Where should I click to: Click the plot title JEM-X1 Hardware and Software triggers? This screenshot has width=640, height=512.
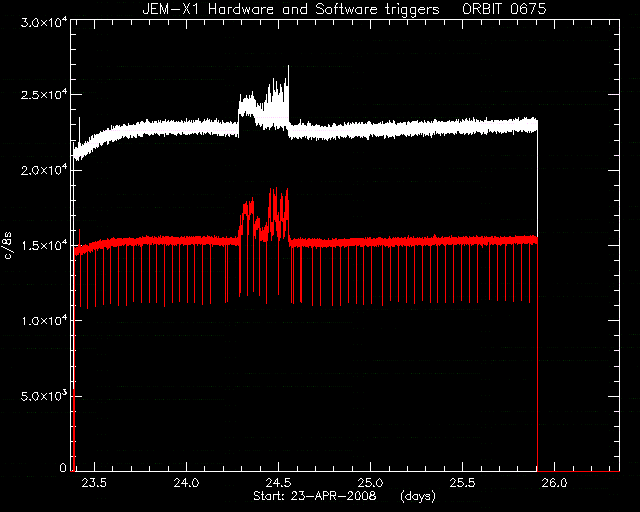(291, 9)
